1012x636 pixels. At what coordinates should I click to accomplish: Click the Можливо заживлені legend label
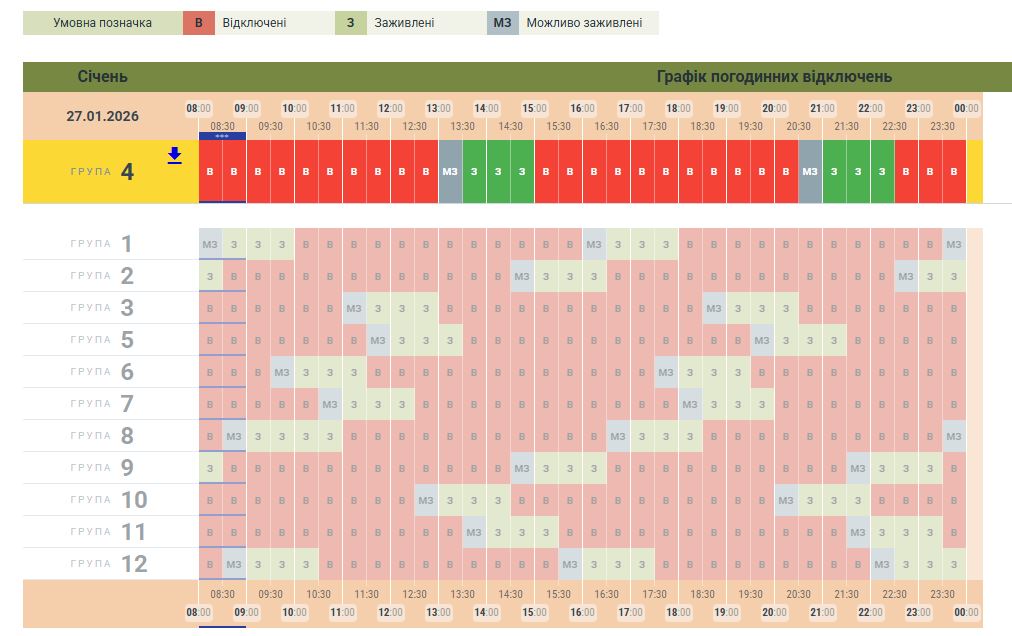coord(584,23)
